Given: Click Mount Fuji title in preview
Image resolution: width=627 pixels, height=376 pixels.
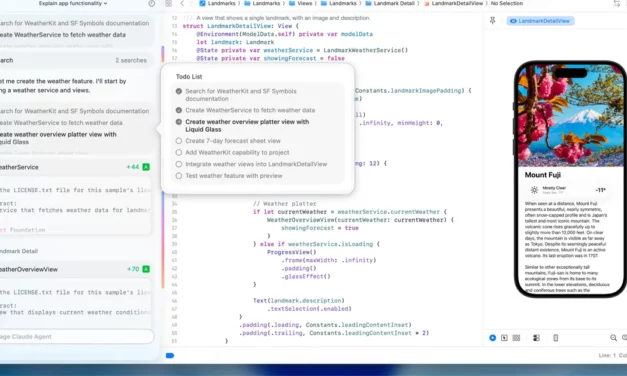Looking at the screenshot, I should [543, 175].
